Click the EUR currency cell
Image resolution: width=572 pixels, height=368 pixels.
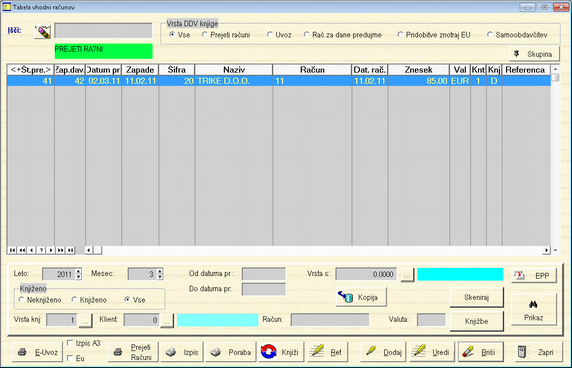460,81
